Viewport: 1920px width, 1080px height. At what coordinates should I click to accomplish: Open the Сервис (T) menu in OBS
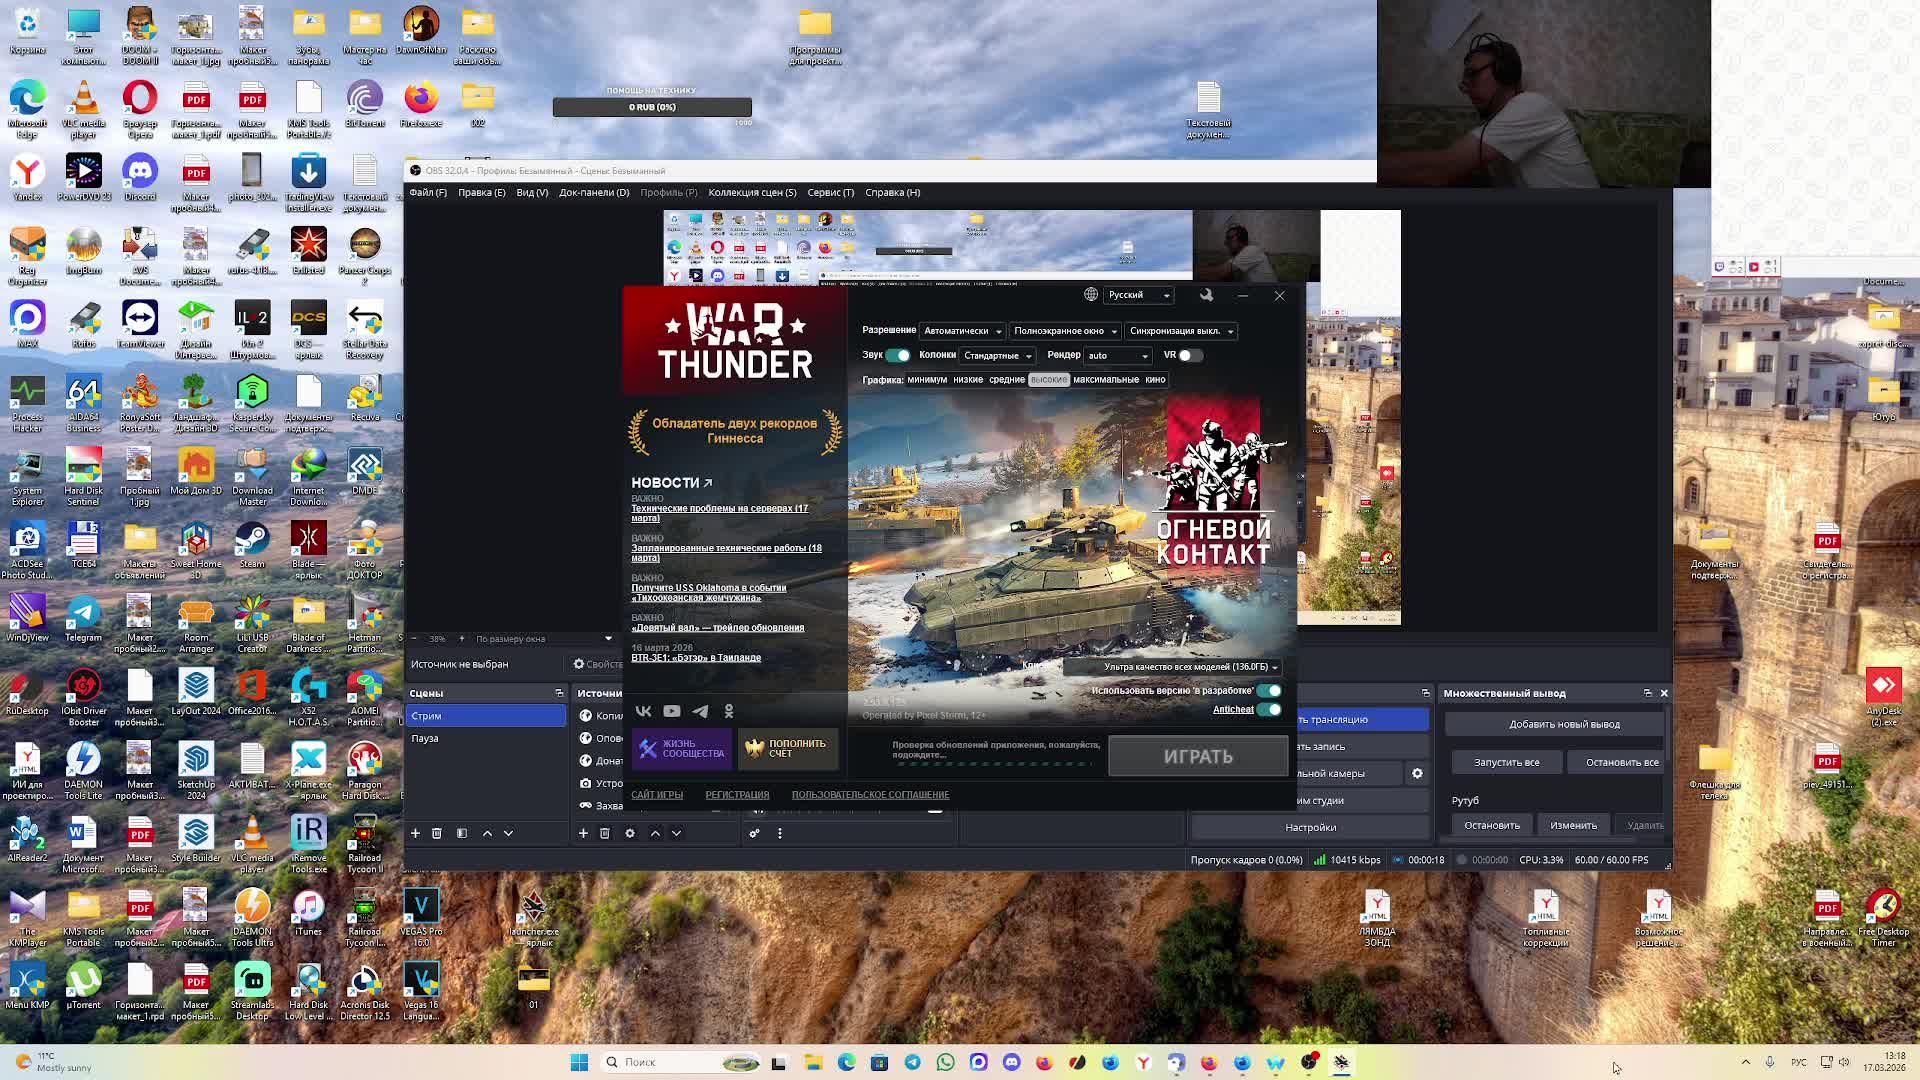tap(830, 192)
